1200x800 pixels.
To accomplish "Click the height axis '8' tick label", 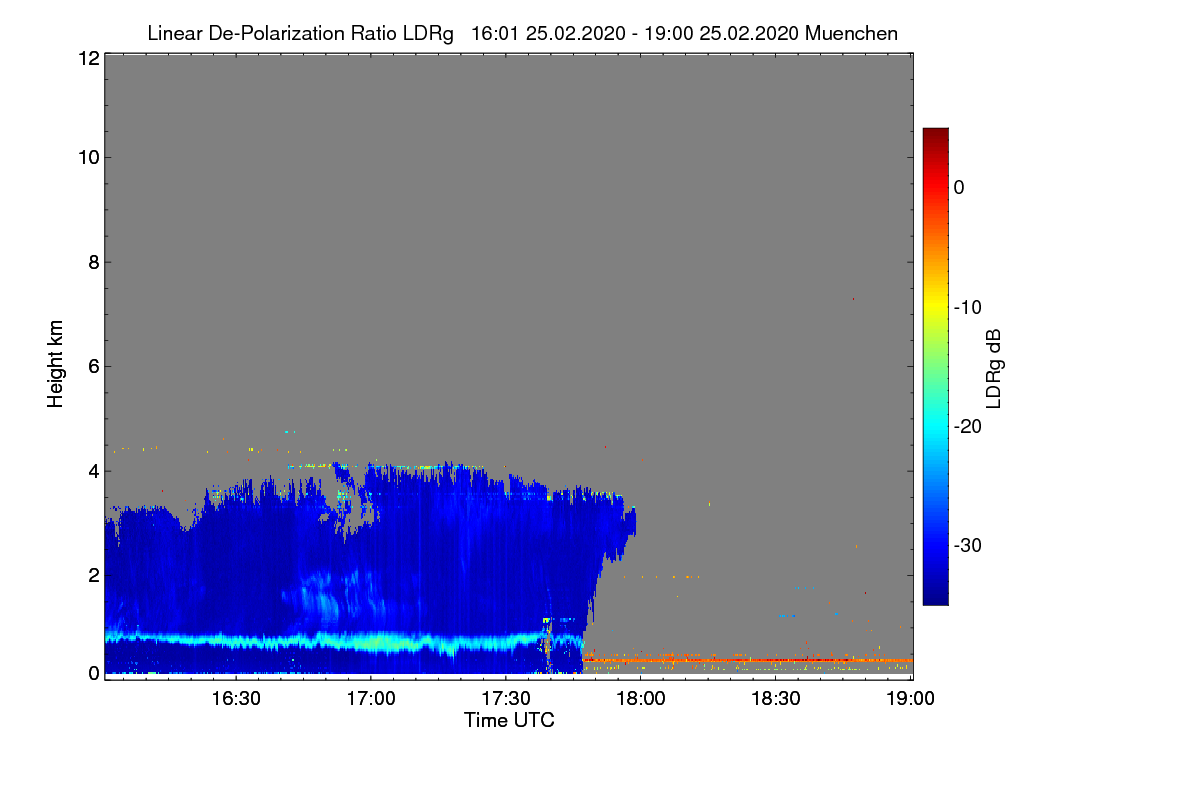I will (x=92, y=262).
